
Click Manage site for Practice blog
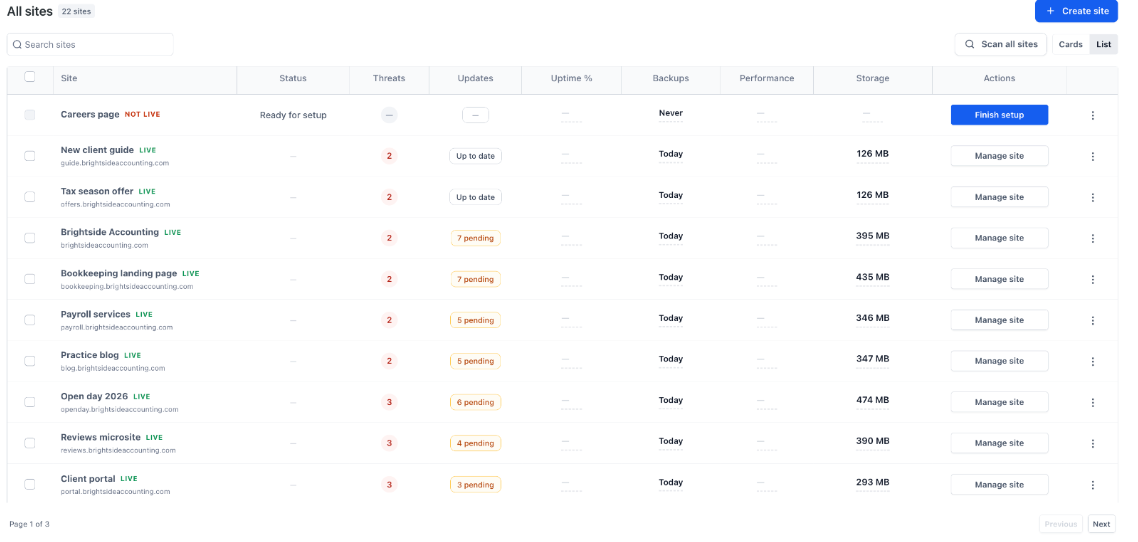[x=999, y=361]
